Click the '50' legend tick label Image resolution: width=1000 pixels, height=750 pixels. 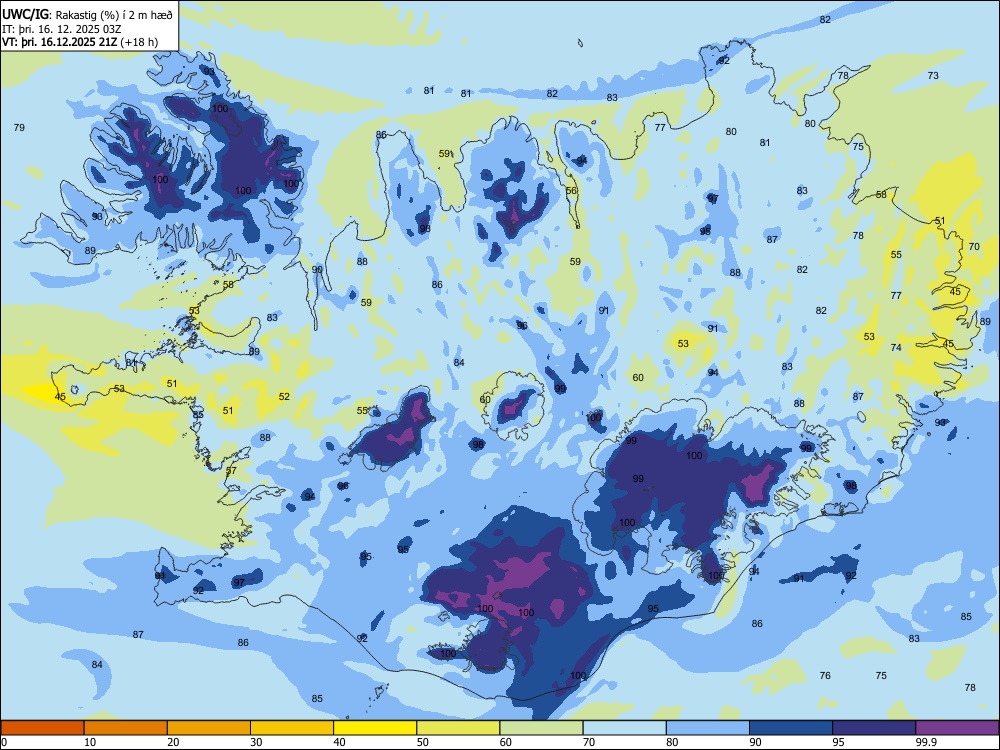click(x=423, y=742)
